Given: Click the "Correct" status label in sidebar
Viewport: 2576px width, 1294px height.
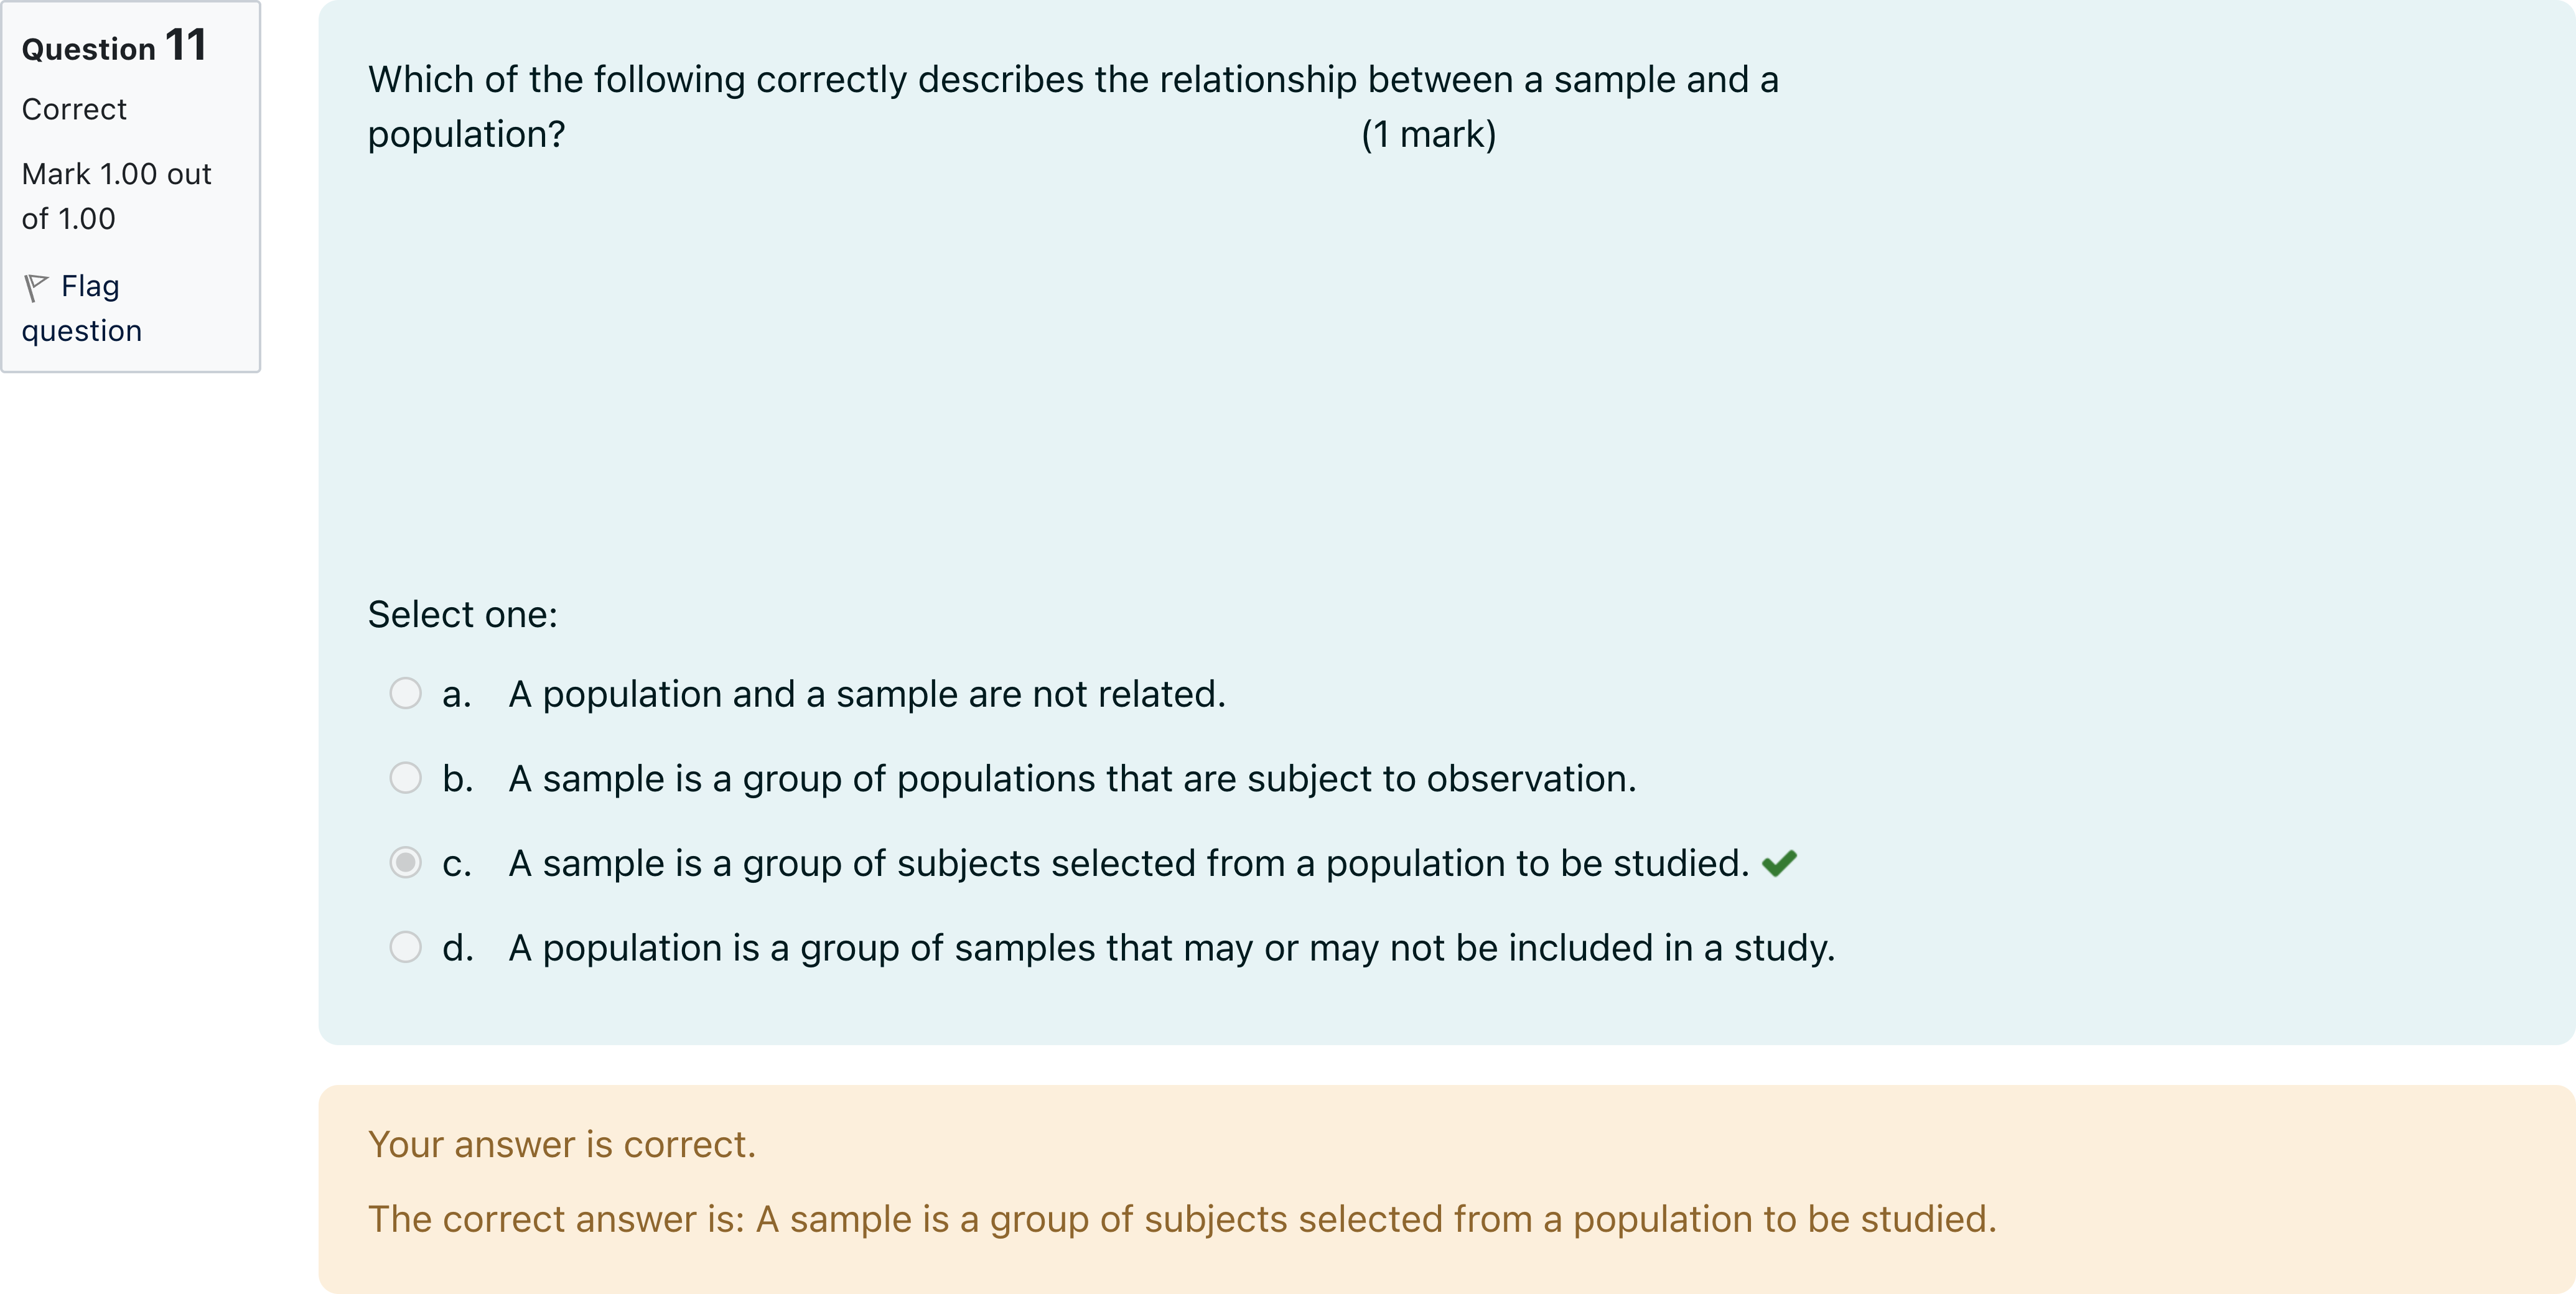Looking at the screenshot, I should 74,109.
